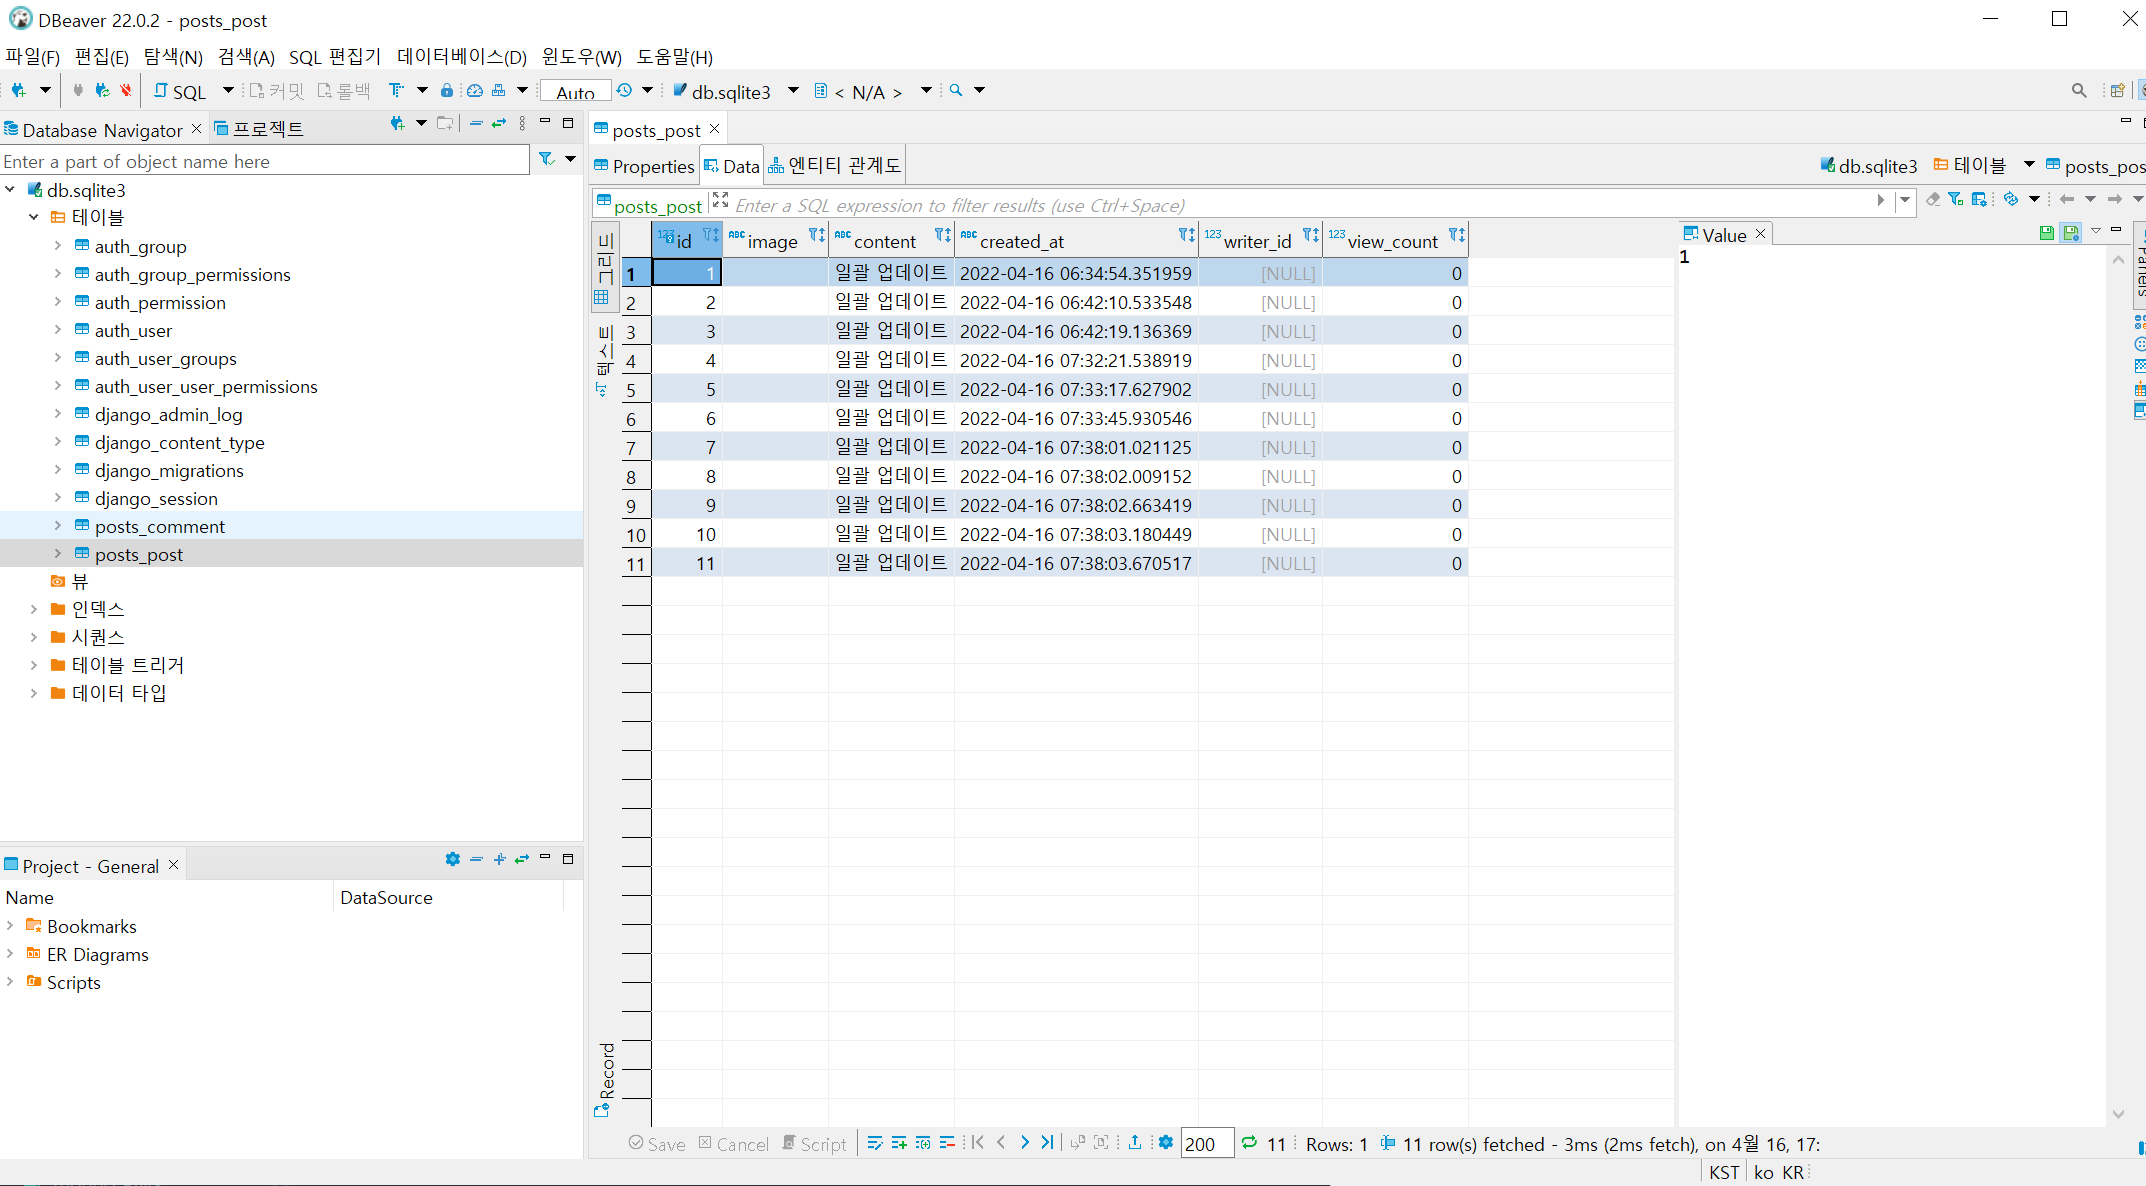Open the dashboard gauge icon
Screen dimensions: 2146x1186
coord(475,90)
